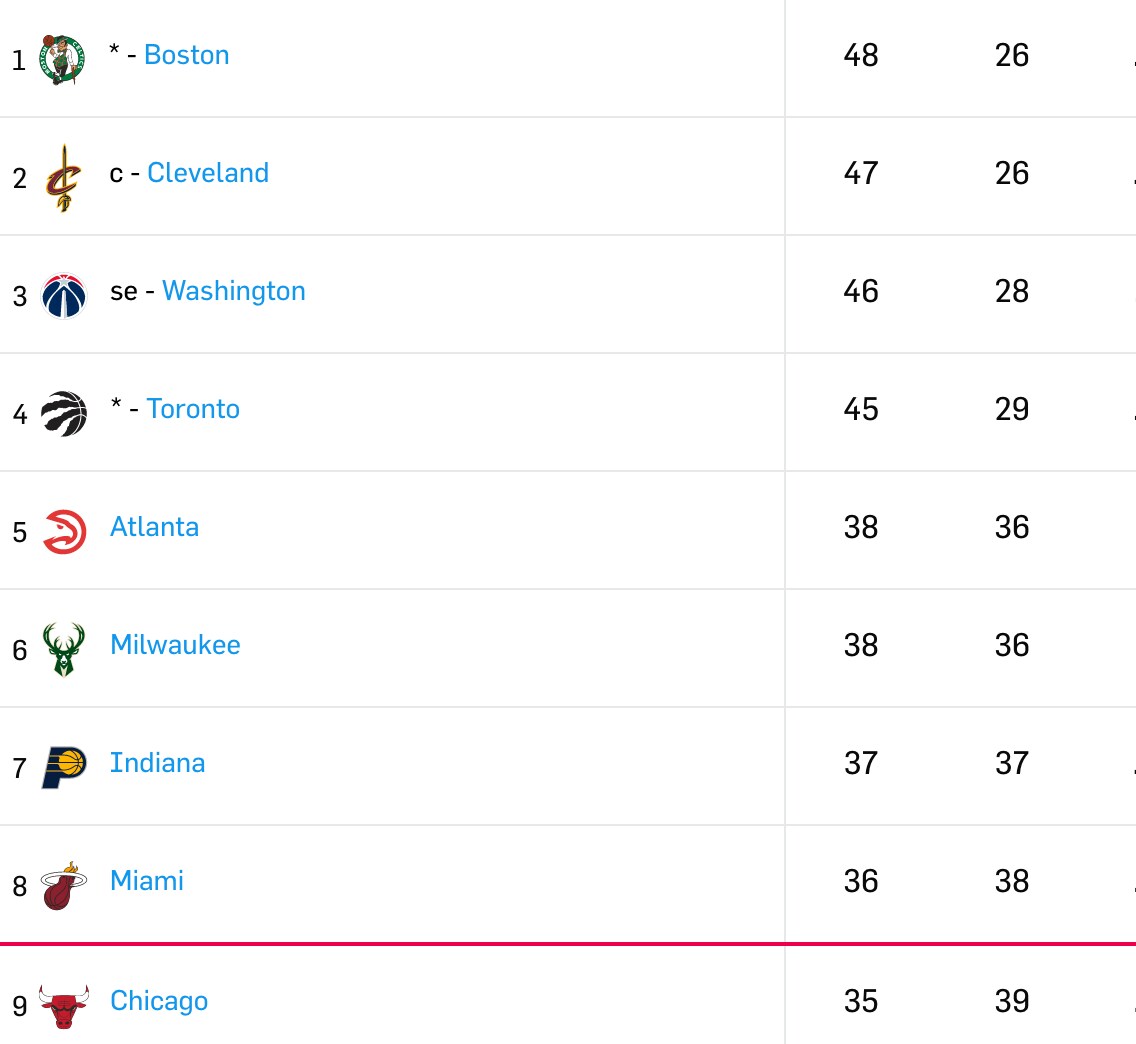Select the Toronto team link
The height and width of the screenshot is (1044, 1136).
(193, 409)
